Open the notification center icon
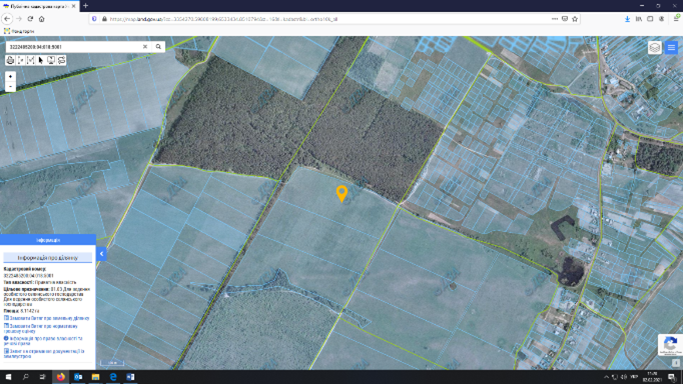Screen dimensions: 683x384 point(672,377)
